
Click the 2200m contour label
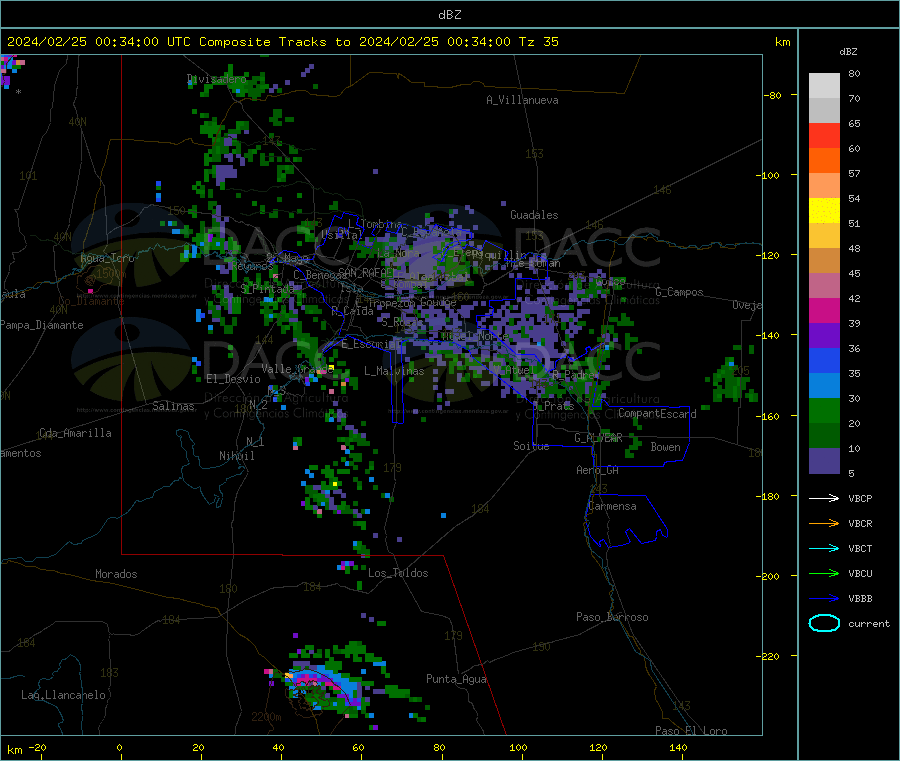[266, 717]
